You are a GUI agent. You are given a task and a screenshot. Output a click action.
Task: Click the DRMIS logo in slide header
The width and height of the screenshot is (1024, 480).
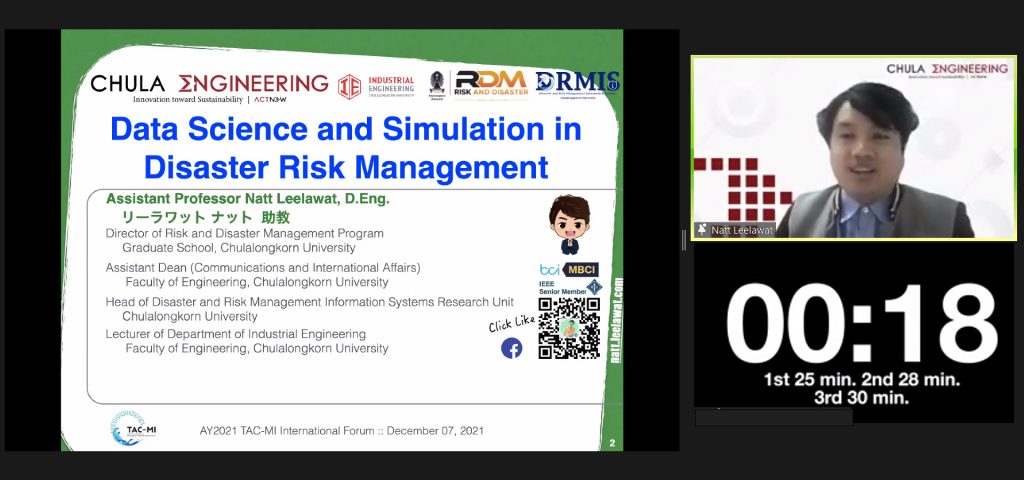coord(577,83)
